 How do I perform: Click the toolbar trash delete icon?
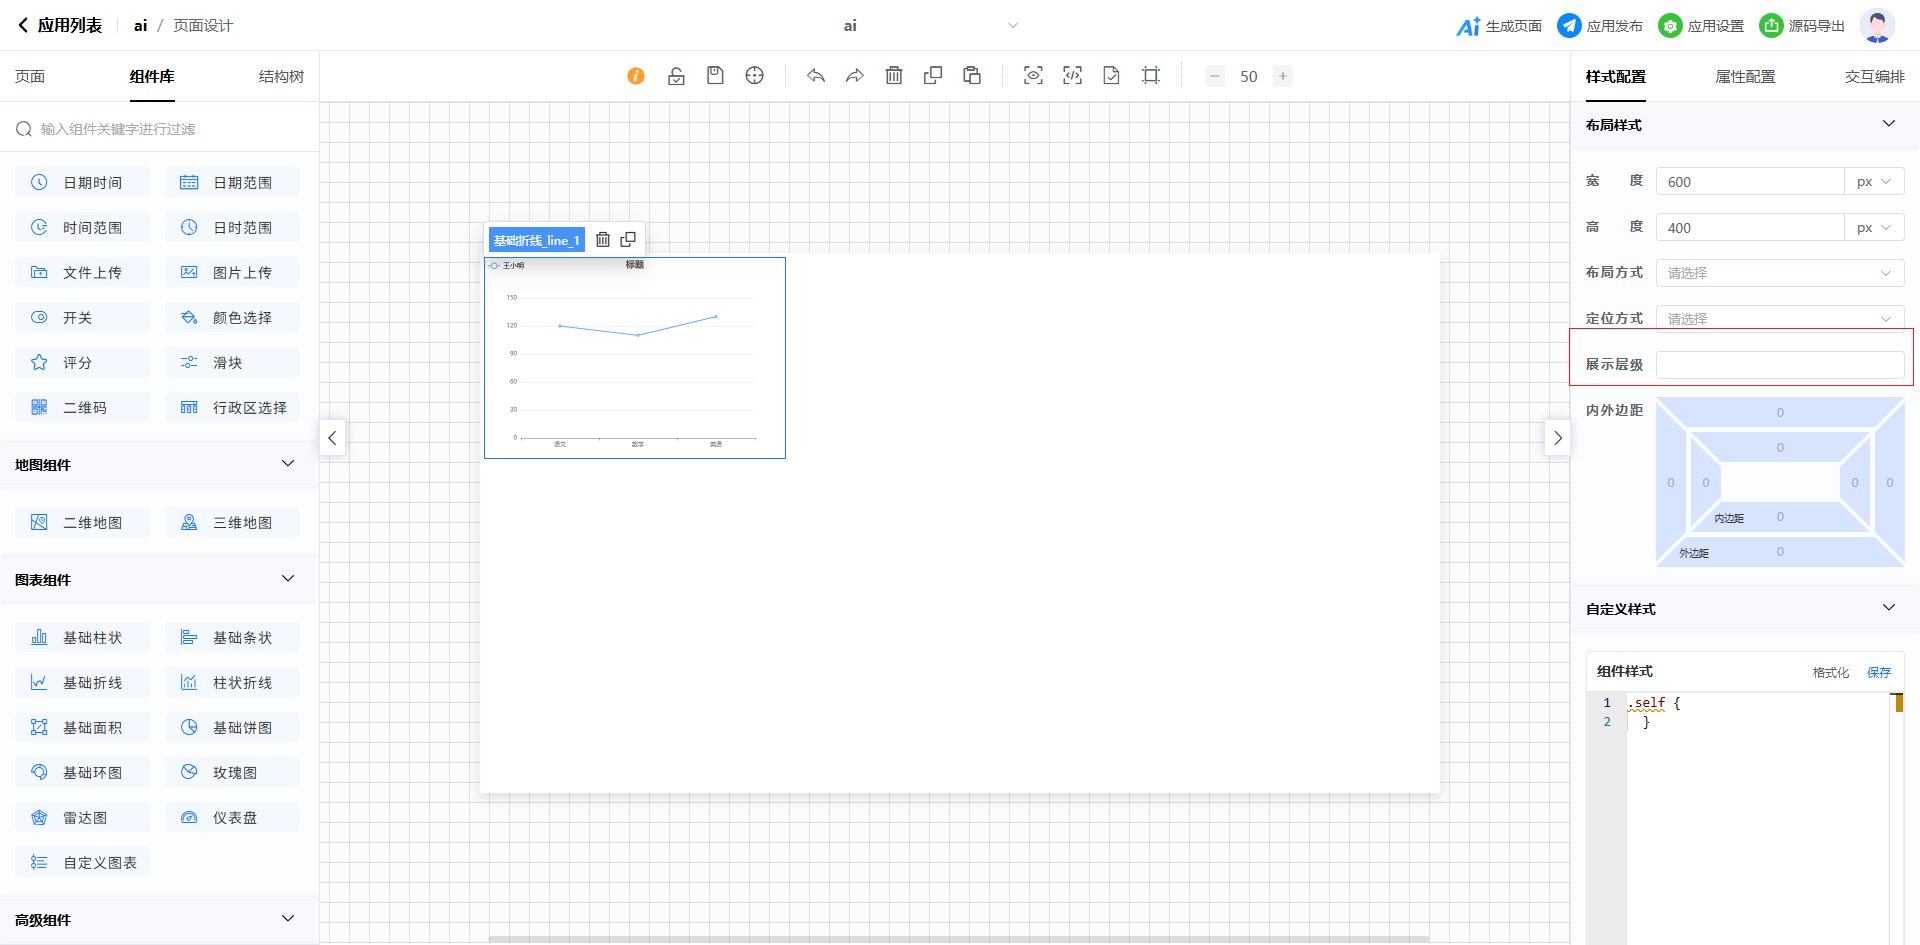tap(894, 76)
